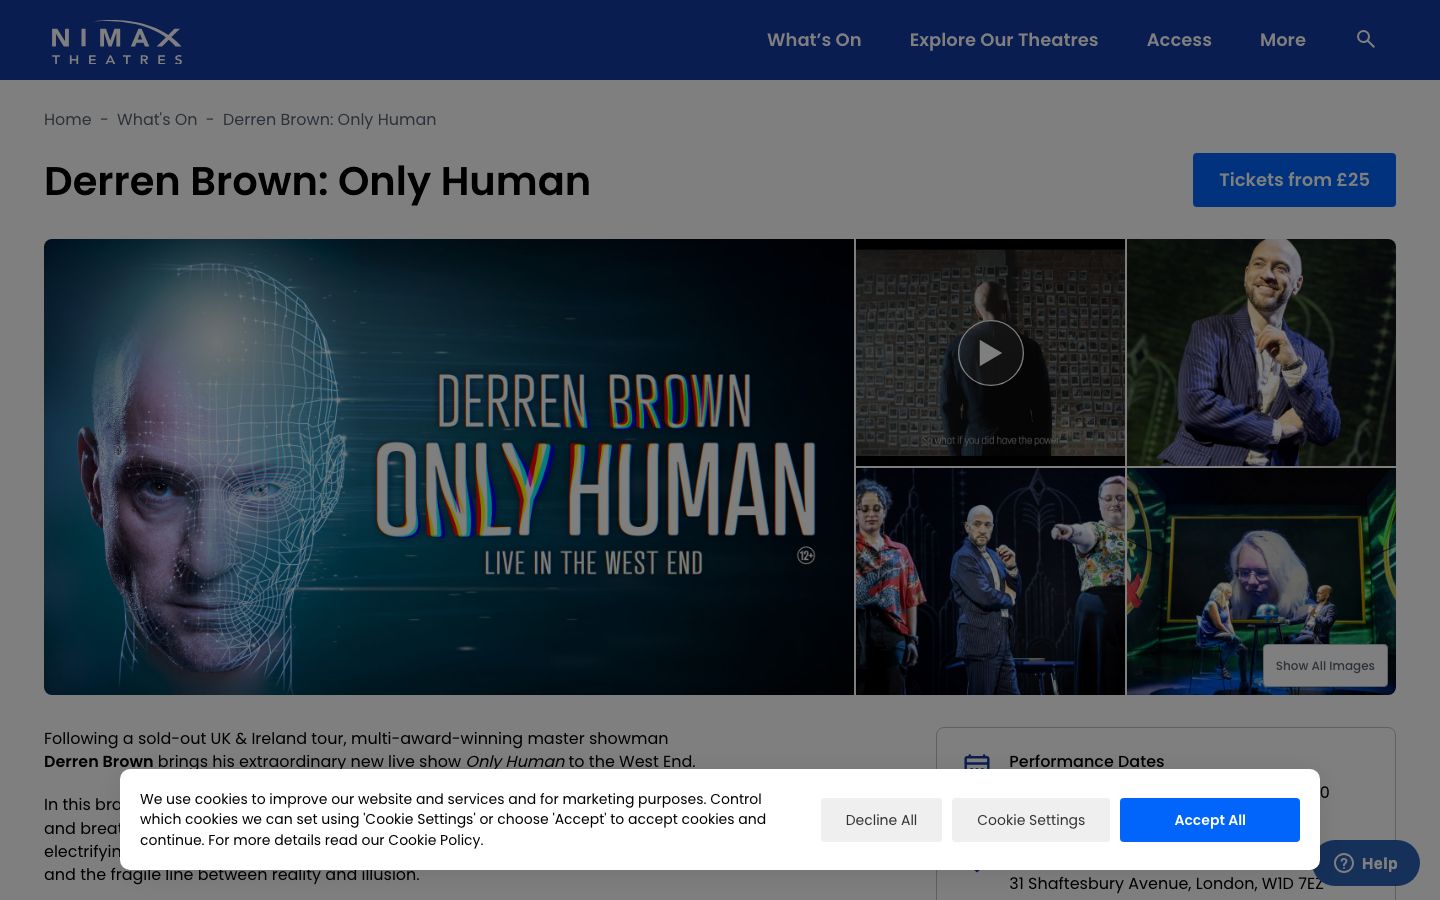Image resolution: width=1440 pixels, height=900 pixels.
Task: Open the Access menu
Action: [x=1179, y=40]
